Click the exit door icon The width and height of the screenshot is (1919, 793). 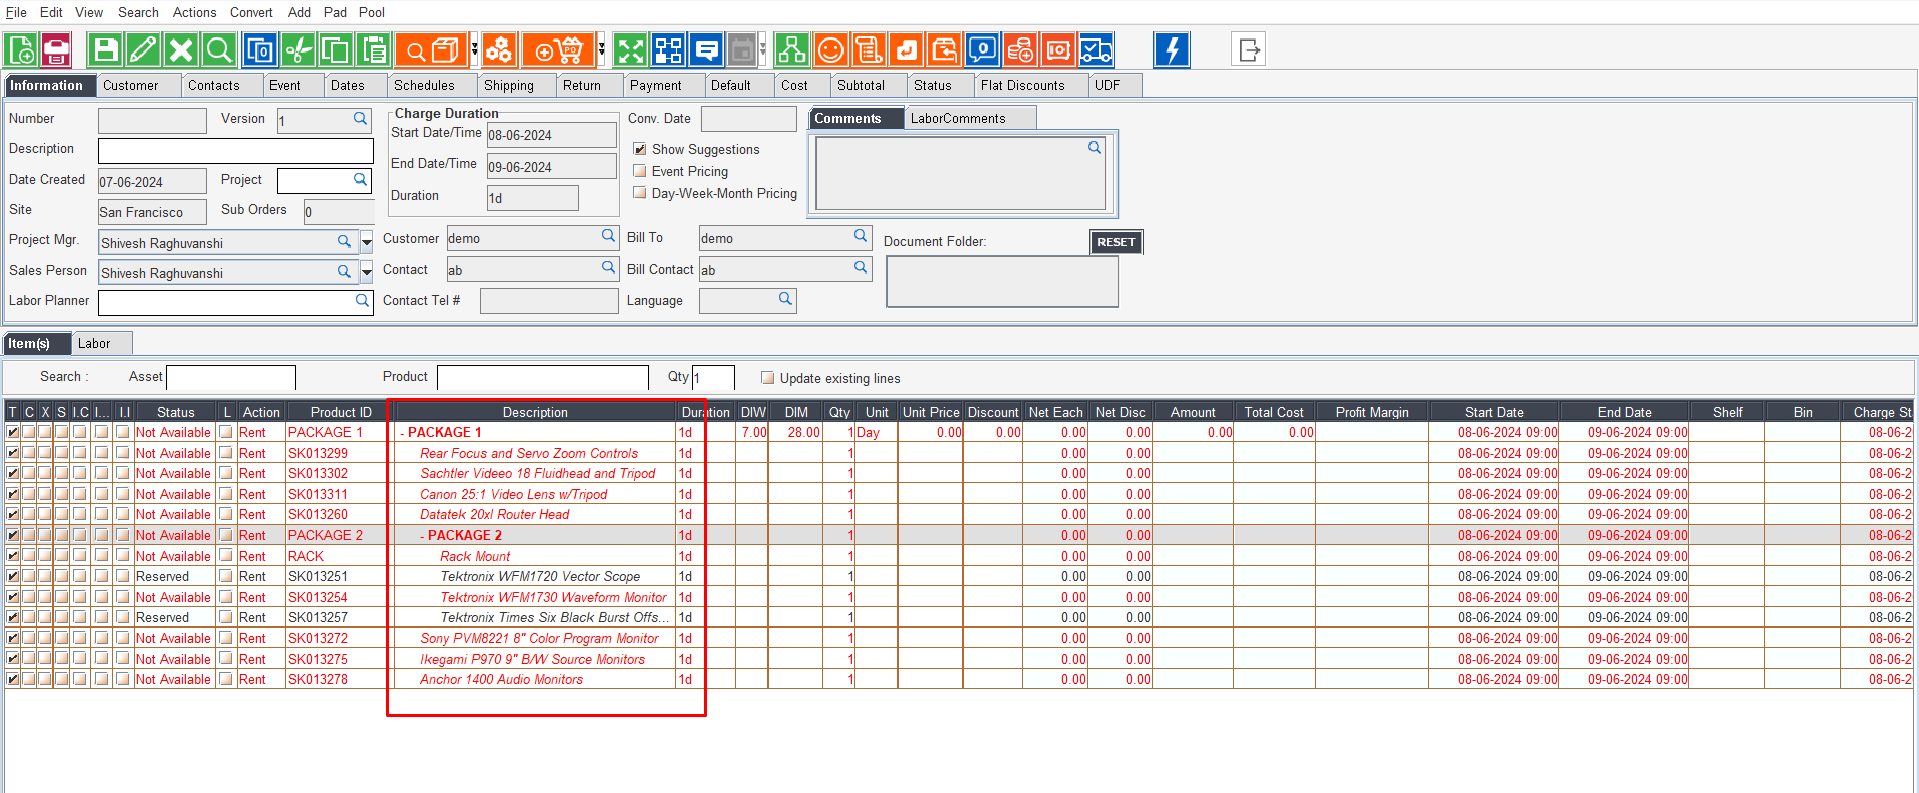(x=1248, y=50)
